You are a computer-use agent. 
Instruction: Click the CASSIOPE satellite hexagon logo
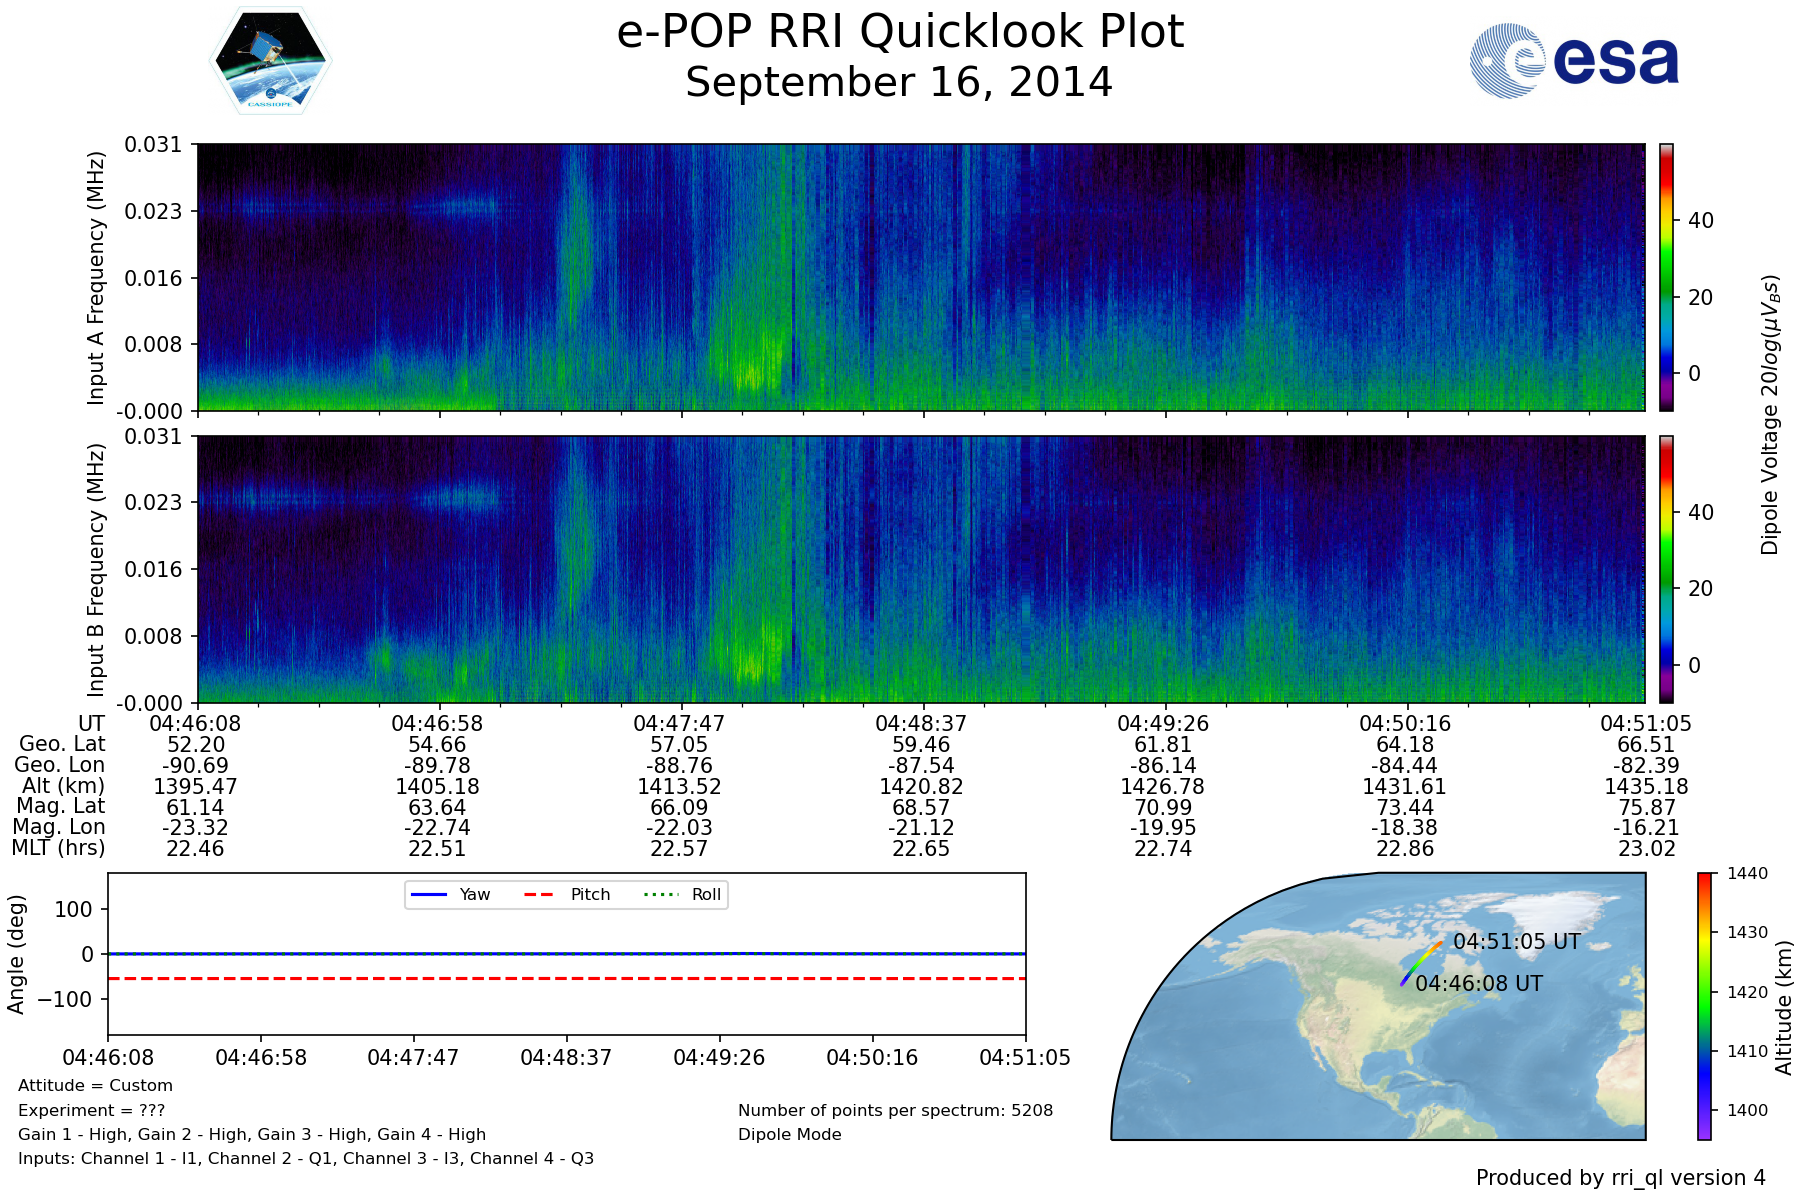tap(270, 61)
